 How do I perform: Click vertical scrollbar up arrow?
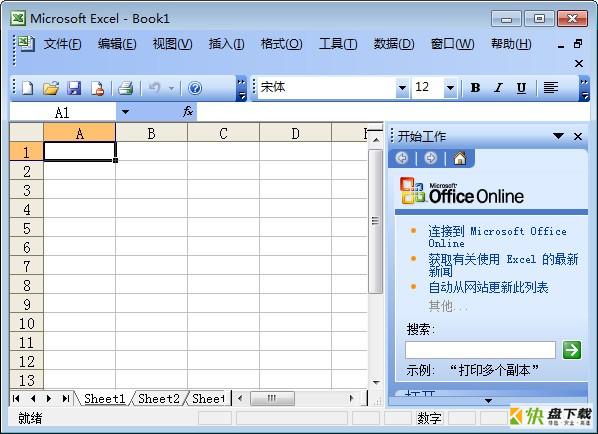376,140
